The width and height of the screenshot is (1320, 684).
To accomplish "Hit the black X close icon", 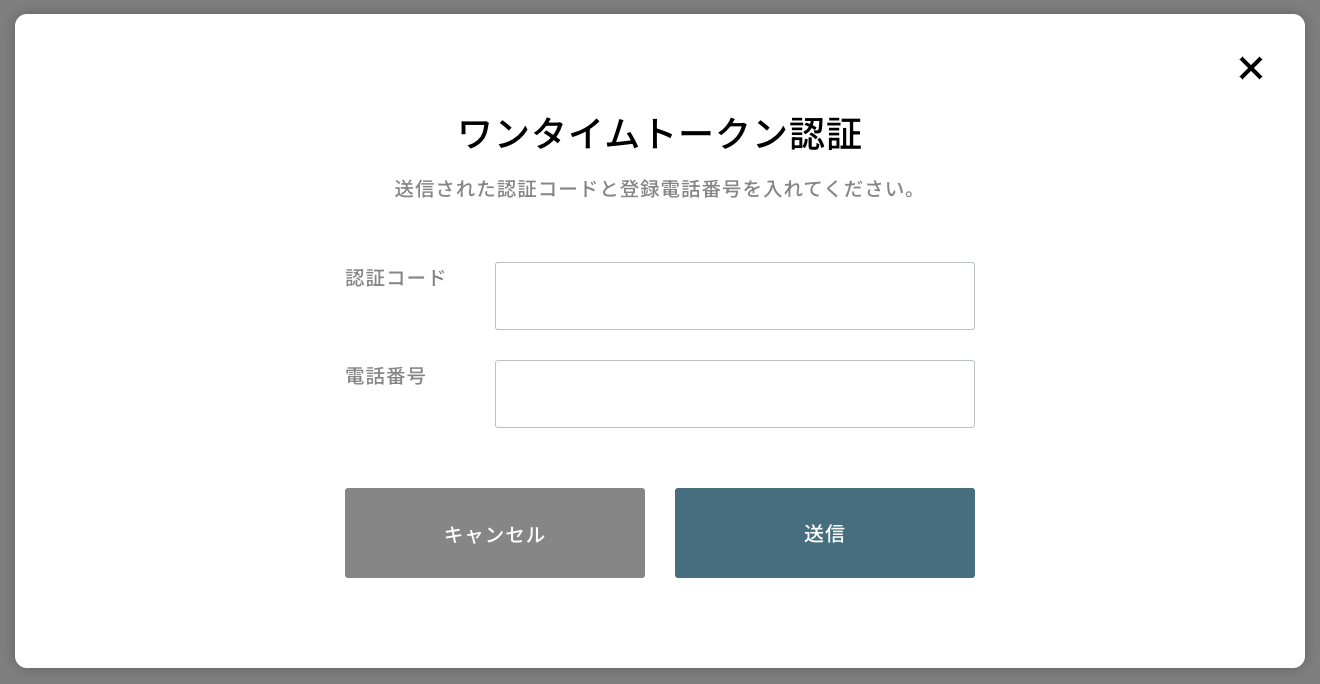I will [x=1250, y=68].
